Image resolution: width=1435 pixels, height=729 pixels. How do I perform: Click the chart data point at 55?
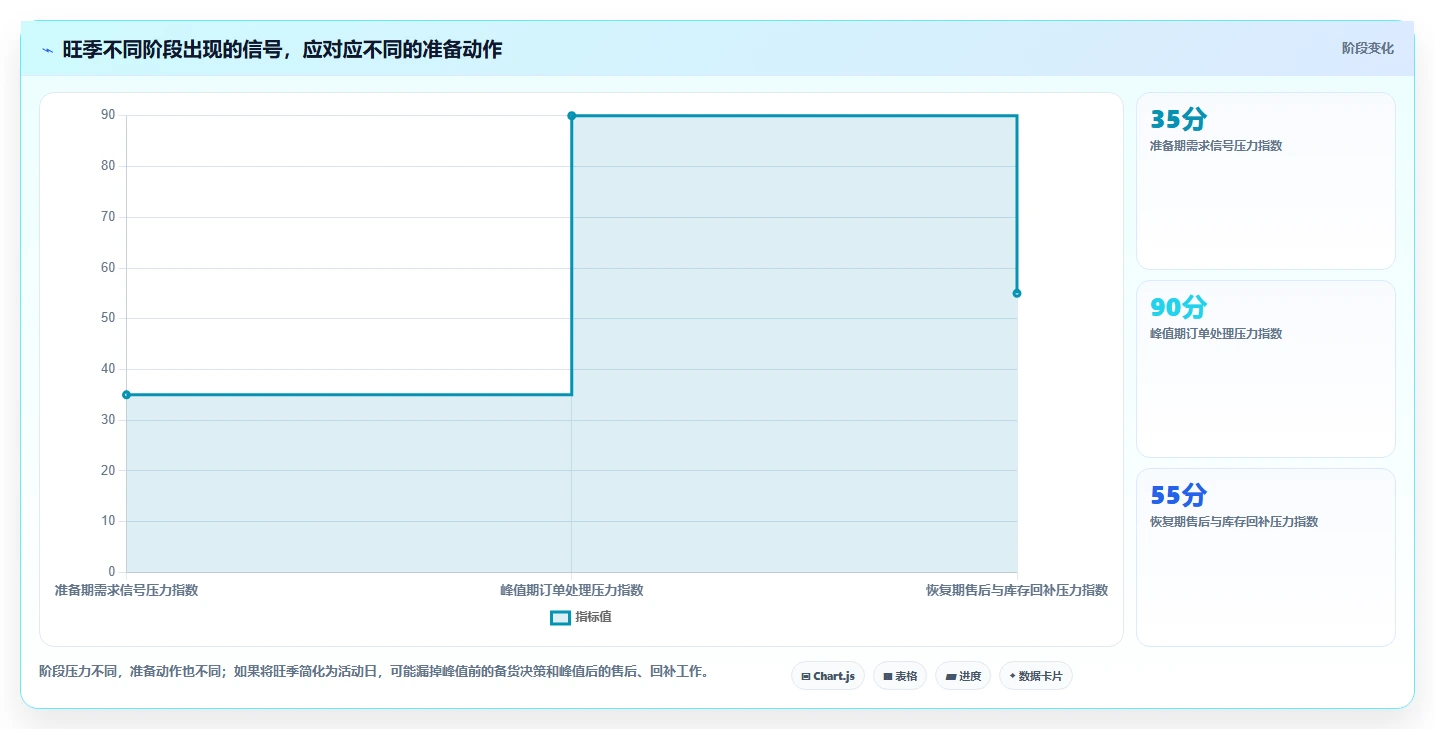(x=1017, y=293)
